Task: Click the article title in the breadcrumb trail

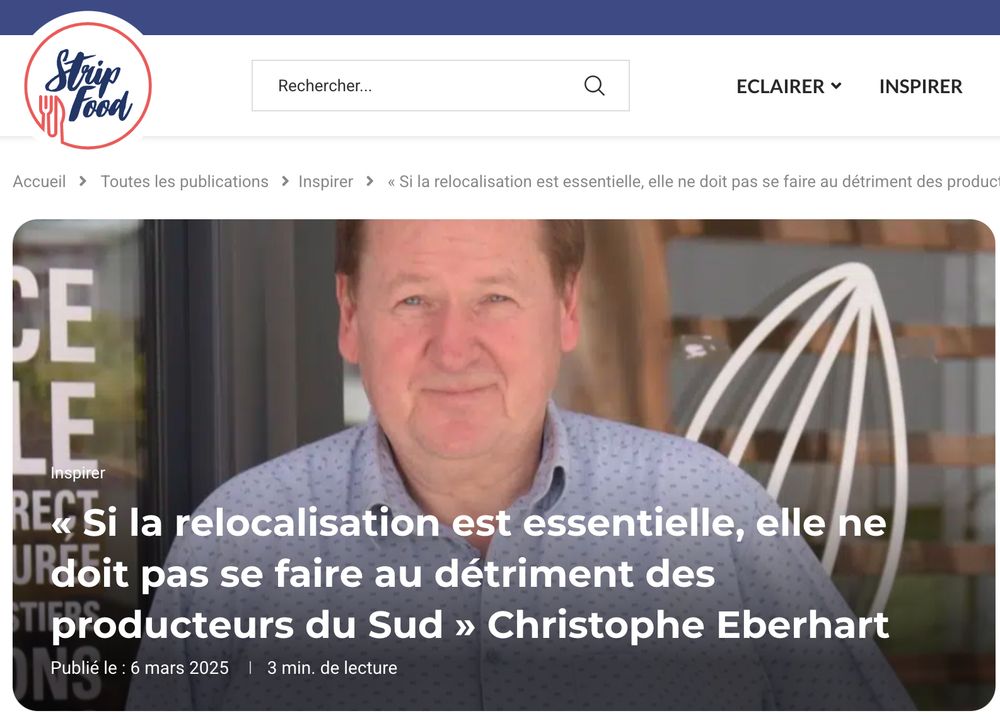Action: [693, 181]
